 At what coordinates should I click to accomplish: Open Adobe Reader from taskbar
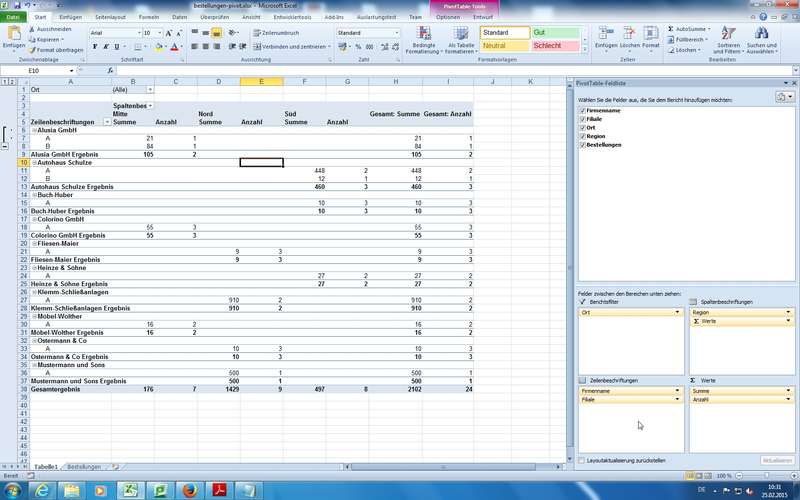pos(219,491)
